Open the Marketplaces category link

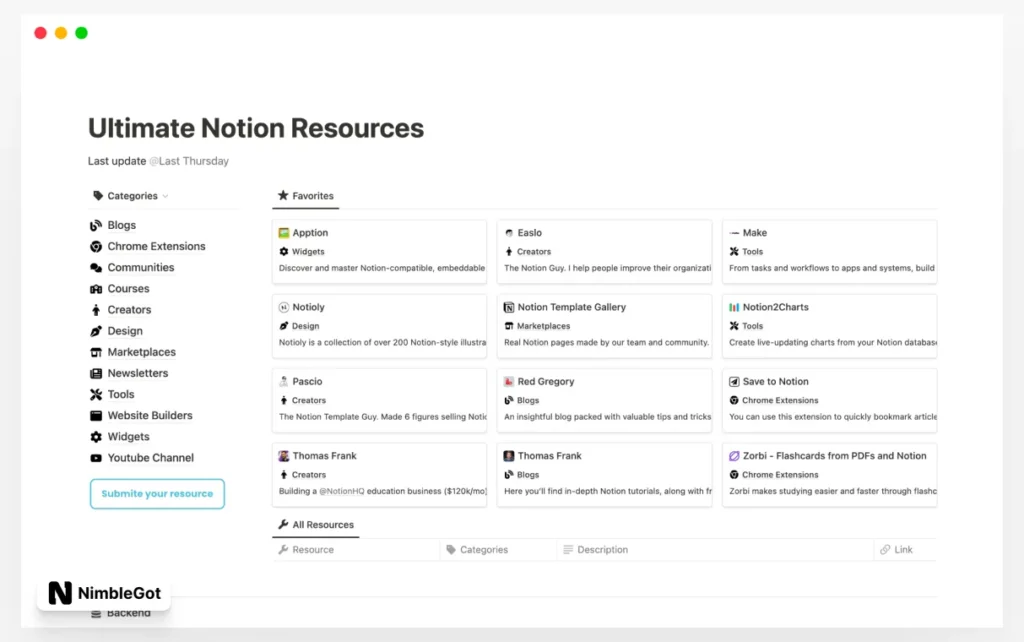pos(141,352)
